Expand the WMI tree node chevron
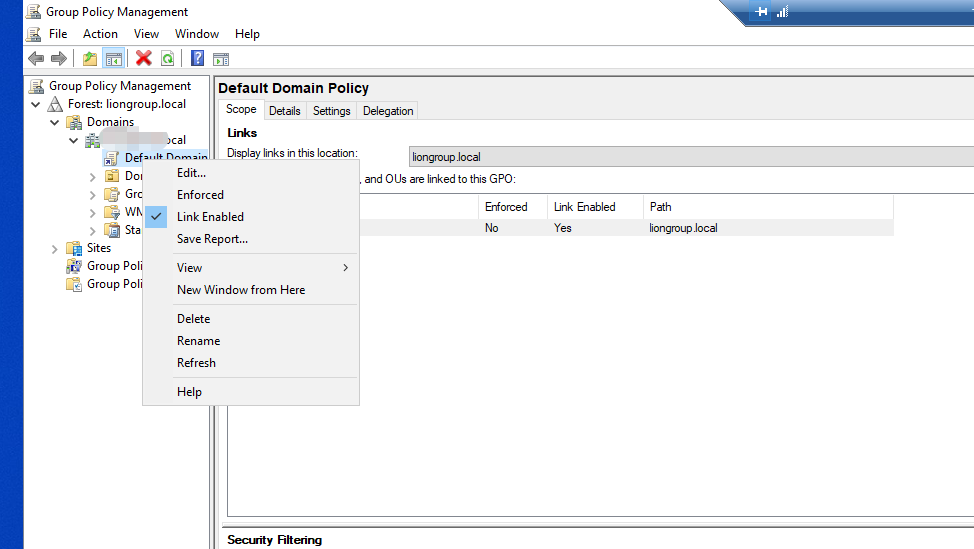The image size is (974, 549). [93, 213]
